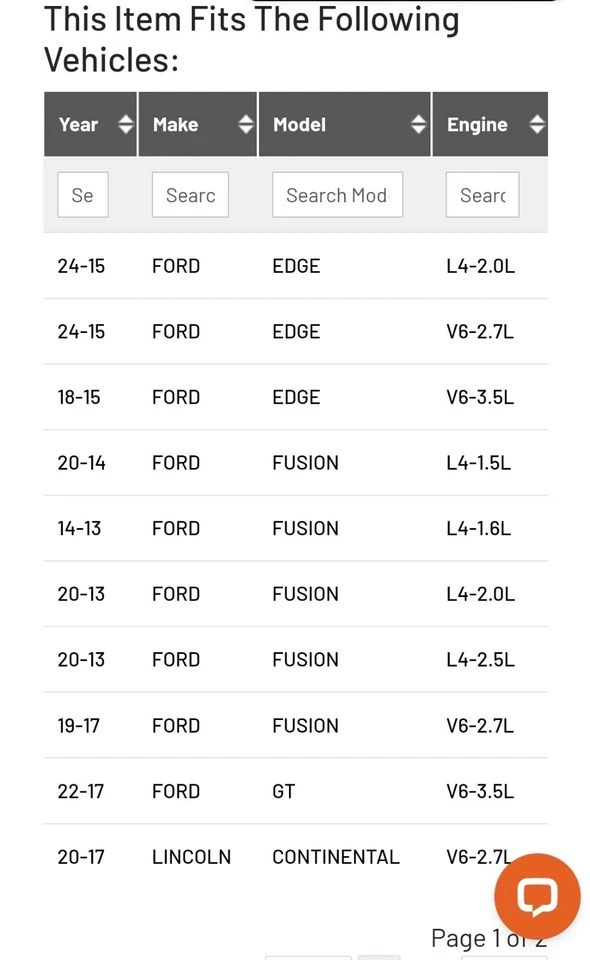Viewport: 590px width, 960px height.
Task: Click the chat speech-bubble glyph inside the orange circle
Action: pos(537,896)
